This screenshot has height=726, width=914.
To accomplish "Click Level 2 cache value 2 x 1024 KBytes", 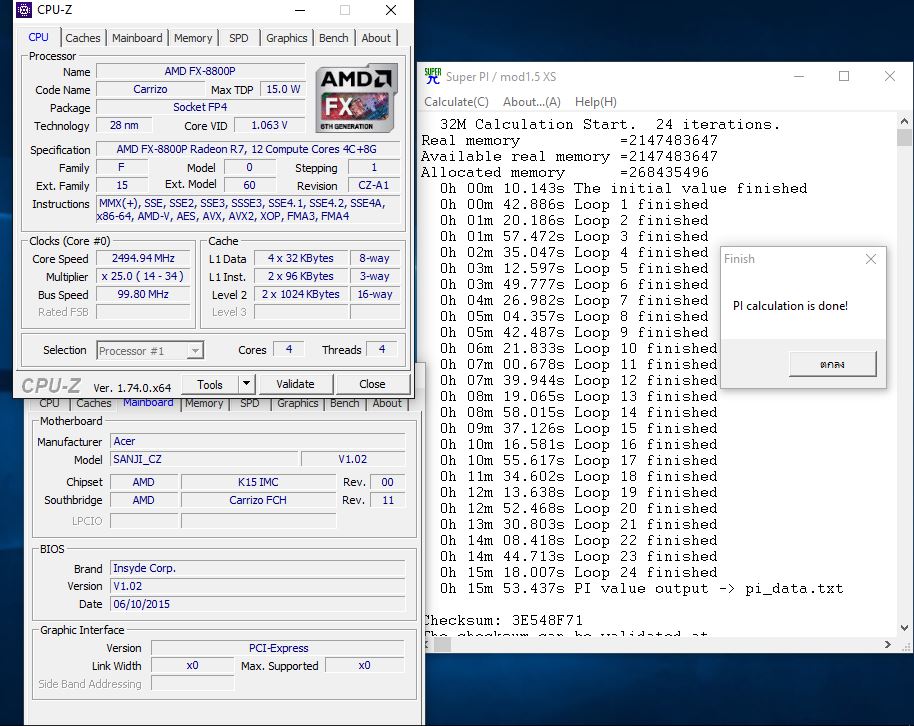I will click(301, 294).
